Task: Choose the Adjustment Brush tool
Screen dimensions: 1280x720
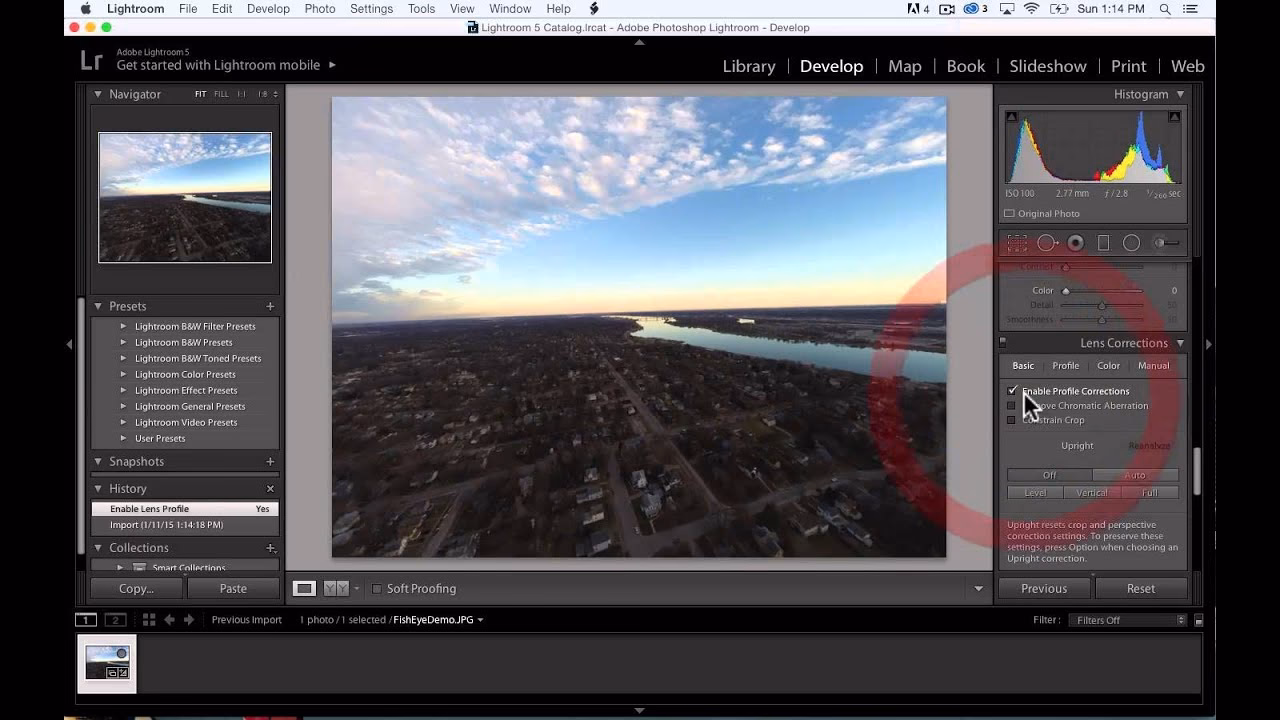Action: [1165, 243]
